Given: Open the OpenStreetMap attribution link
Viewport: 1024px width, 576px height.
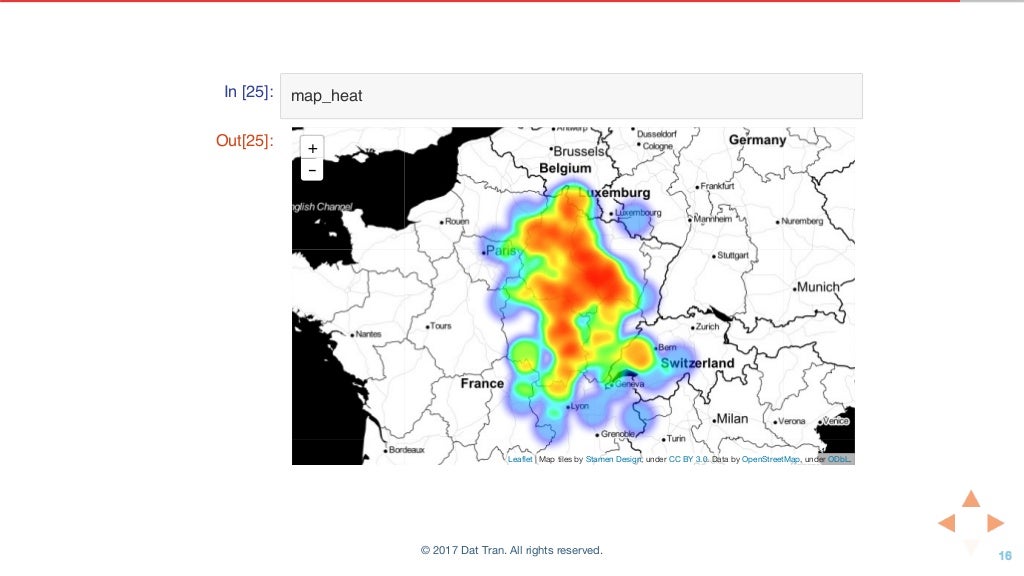Looking at the screenshot, I should pos(771,459).
